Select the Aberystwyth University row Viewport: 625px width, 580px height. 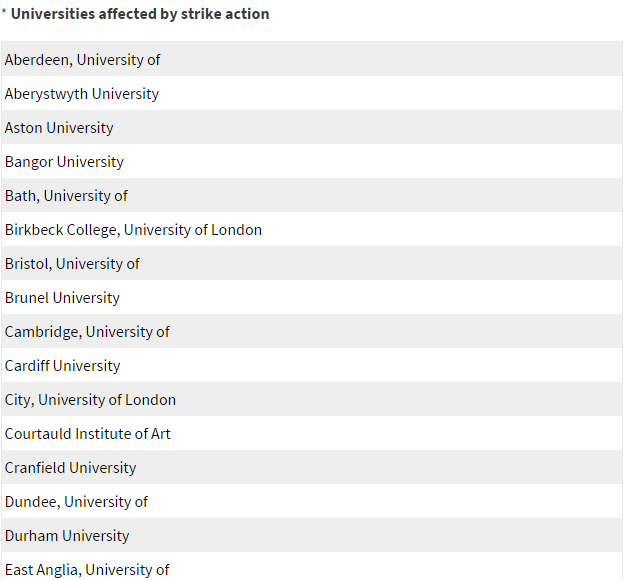(x=312, y=93)
